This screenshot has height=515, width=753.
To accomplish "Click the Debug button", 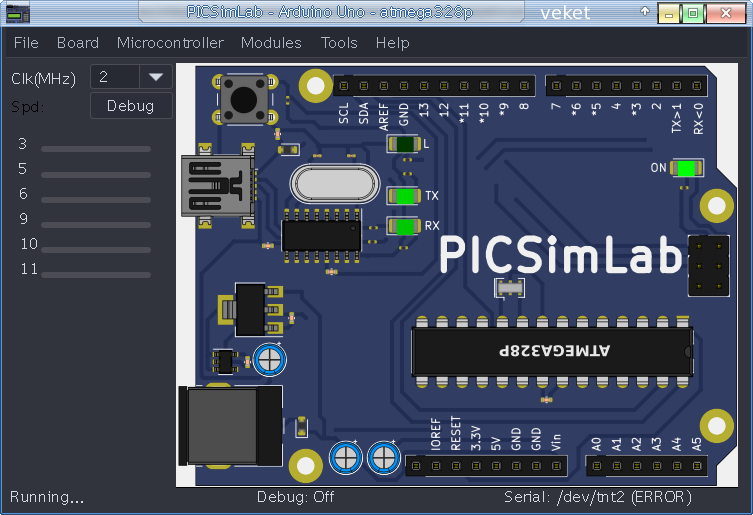I will pyautogui.click(x=131, y=106).
